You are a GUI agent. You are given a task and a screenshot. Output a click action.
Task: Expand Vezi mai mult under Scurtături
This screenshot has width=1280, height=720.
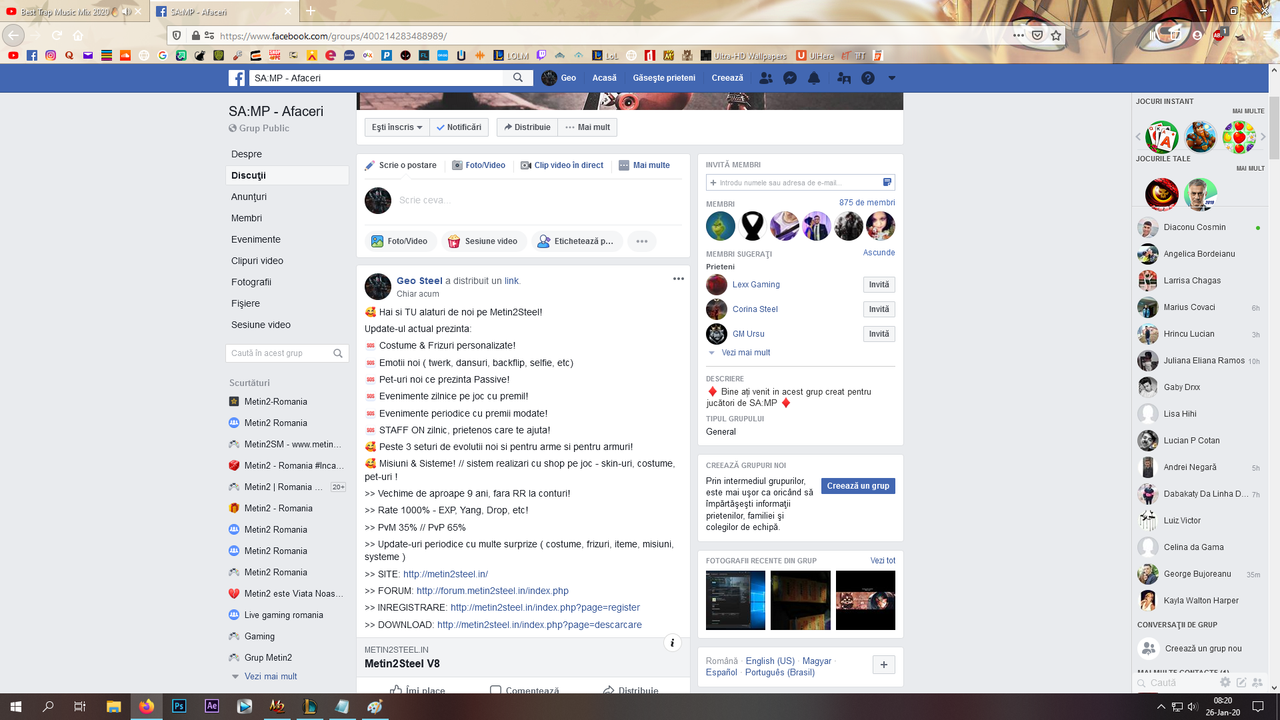tap(270, 676)
